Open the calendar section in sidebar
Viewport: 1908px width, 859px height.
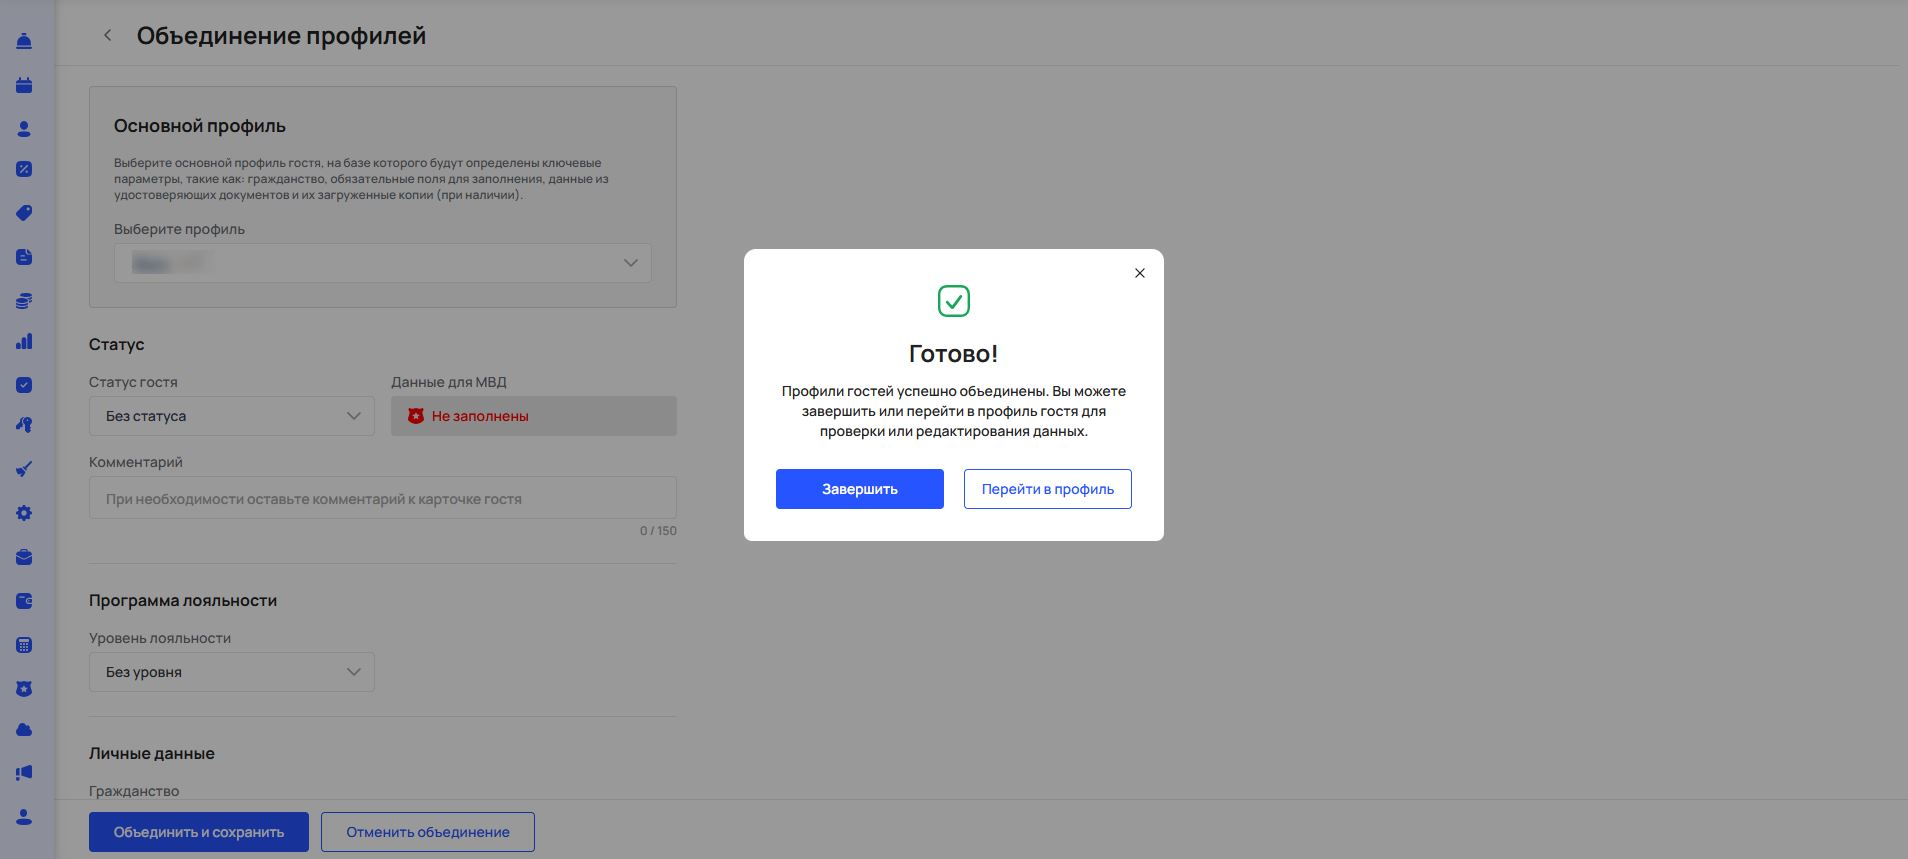point(24,85)
